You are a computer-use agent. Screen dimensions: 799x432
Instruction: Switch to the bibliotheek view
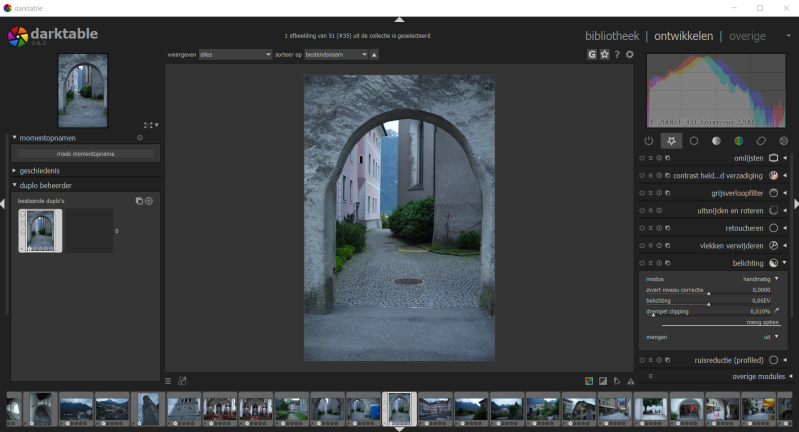(x=611, y=36)
